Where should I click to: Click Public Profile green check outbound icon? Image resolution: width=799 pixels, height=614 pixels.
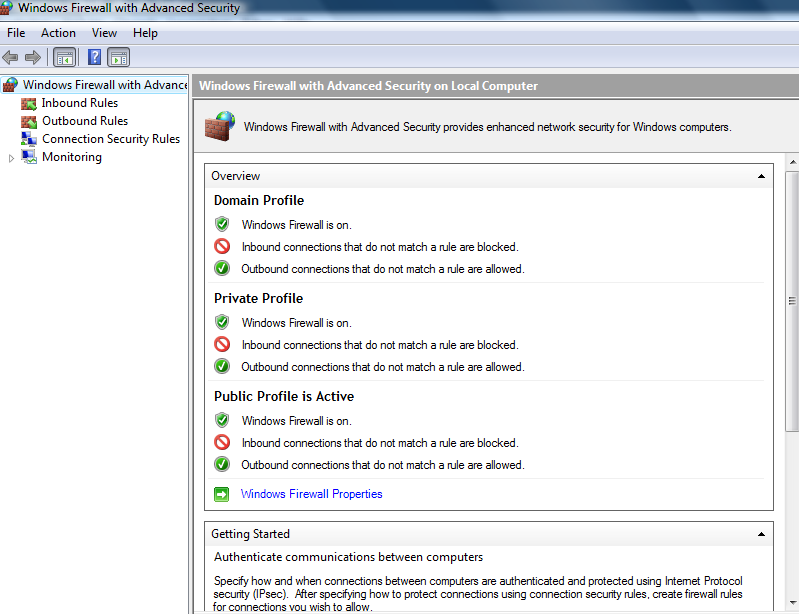pos(222,464)
